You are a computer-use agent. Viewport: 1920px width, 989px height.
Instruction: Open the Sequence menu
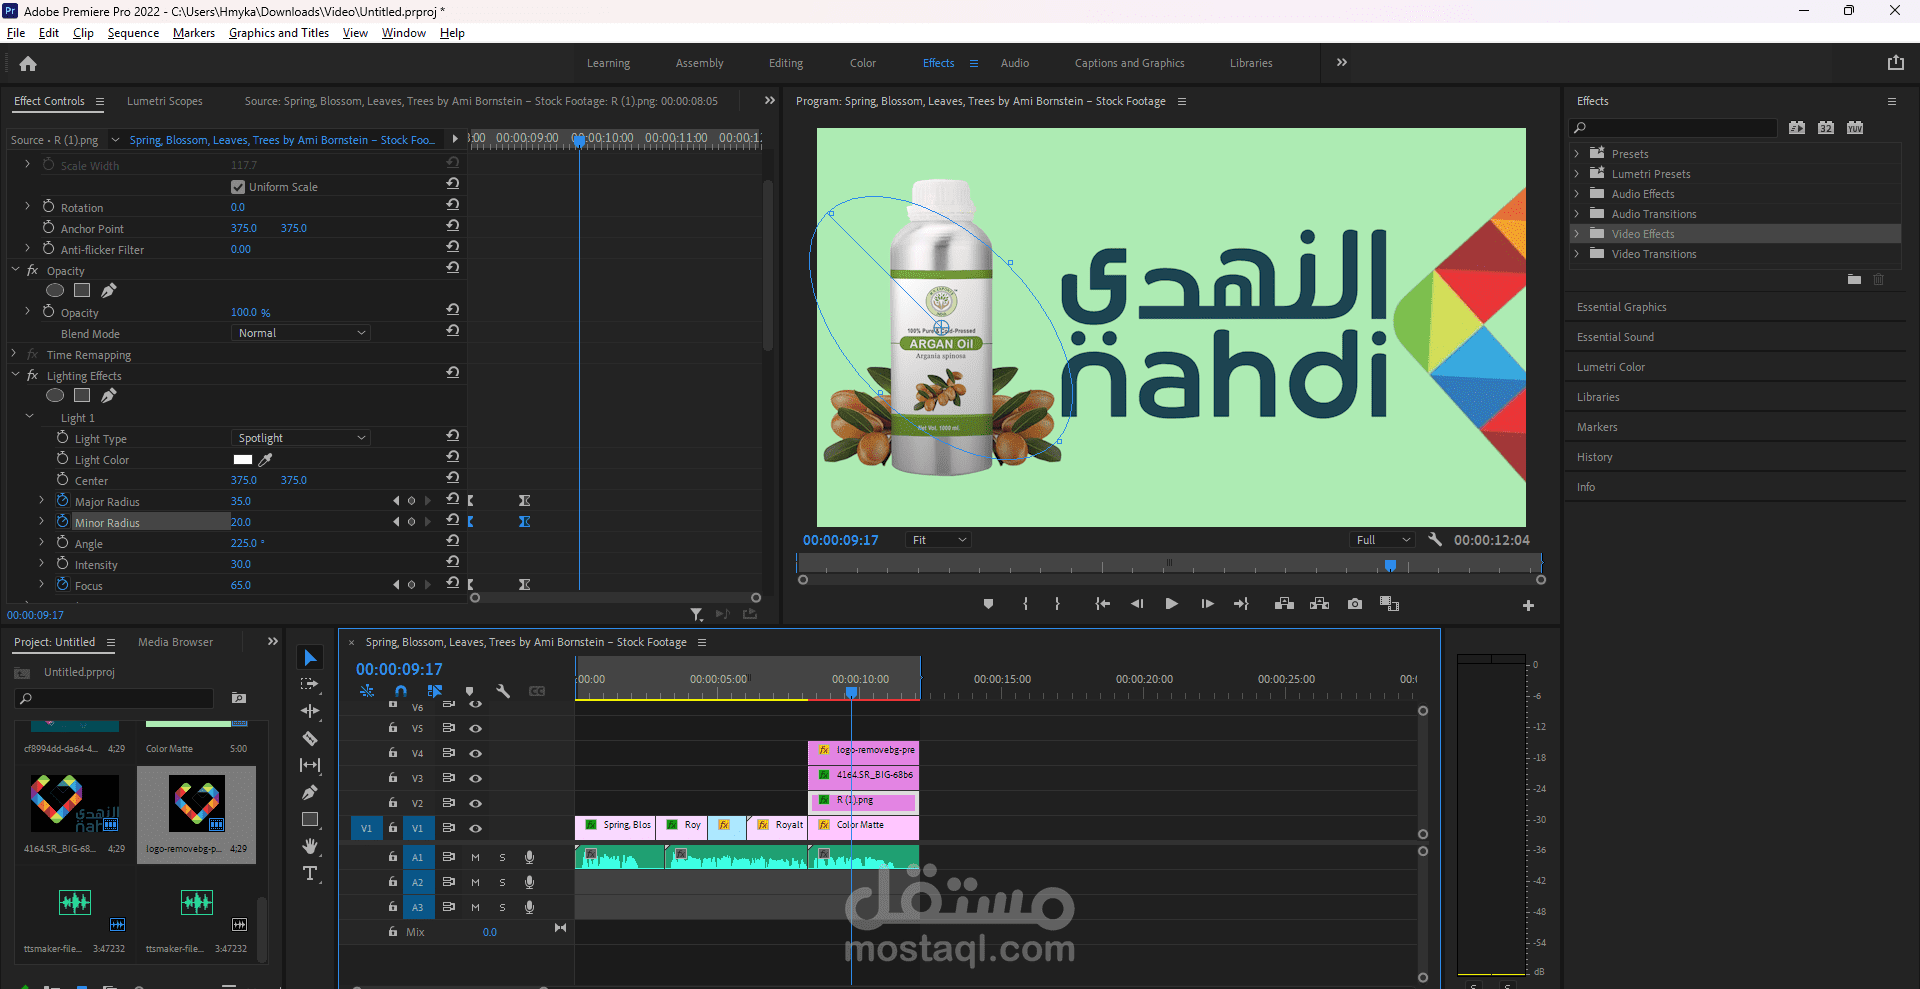(x=133, y=33)
